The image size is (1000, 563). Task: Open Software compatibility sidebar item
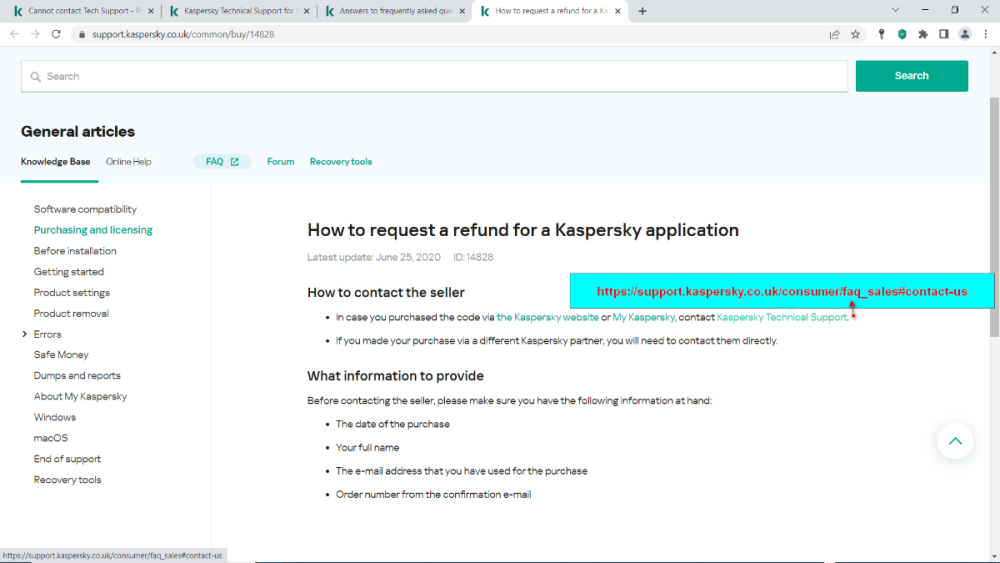(x=85, y=209)
